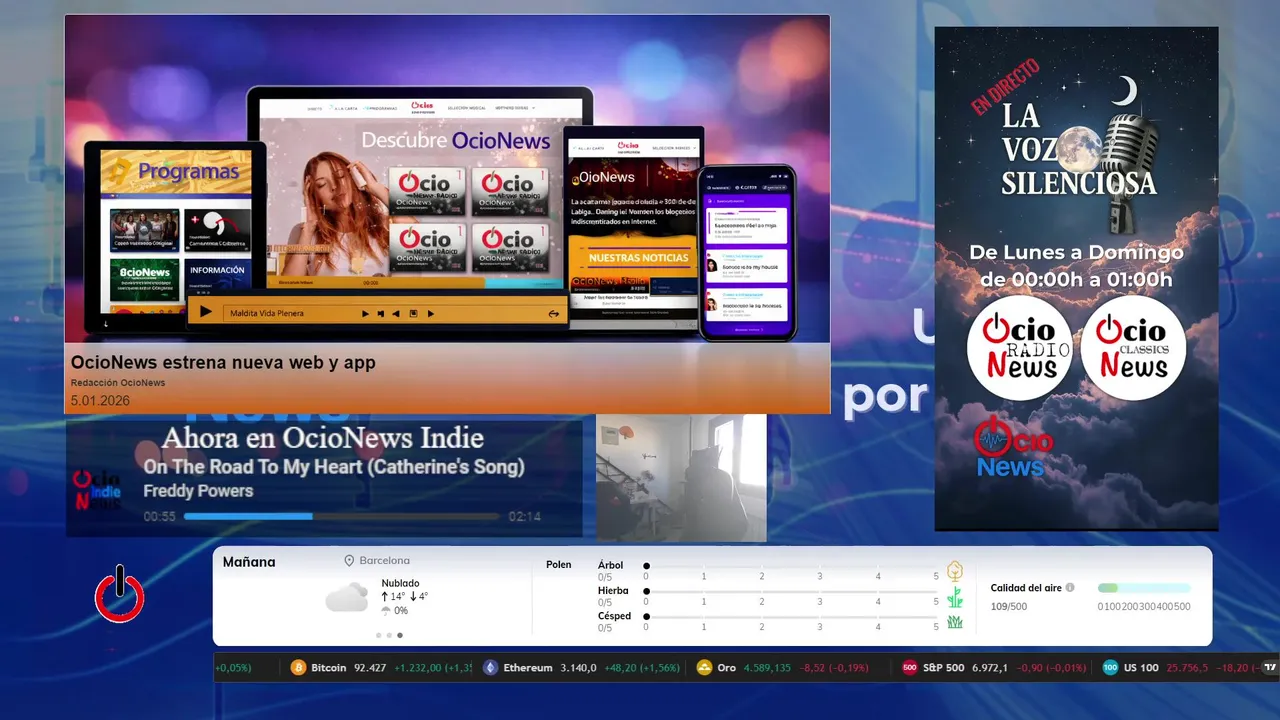
Task: Select the third weather pagination dot
Action: (x=400, y=635)
